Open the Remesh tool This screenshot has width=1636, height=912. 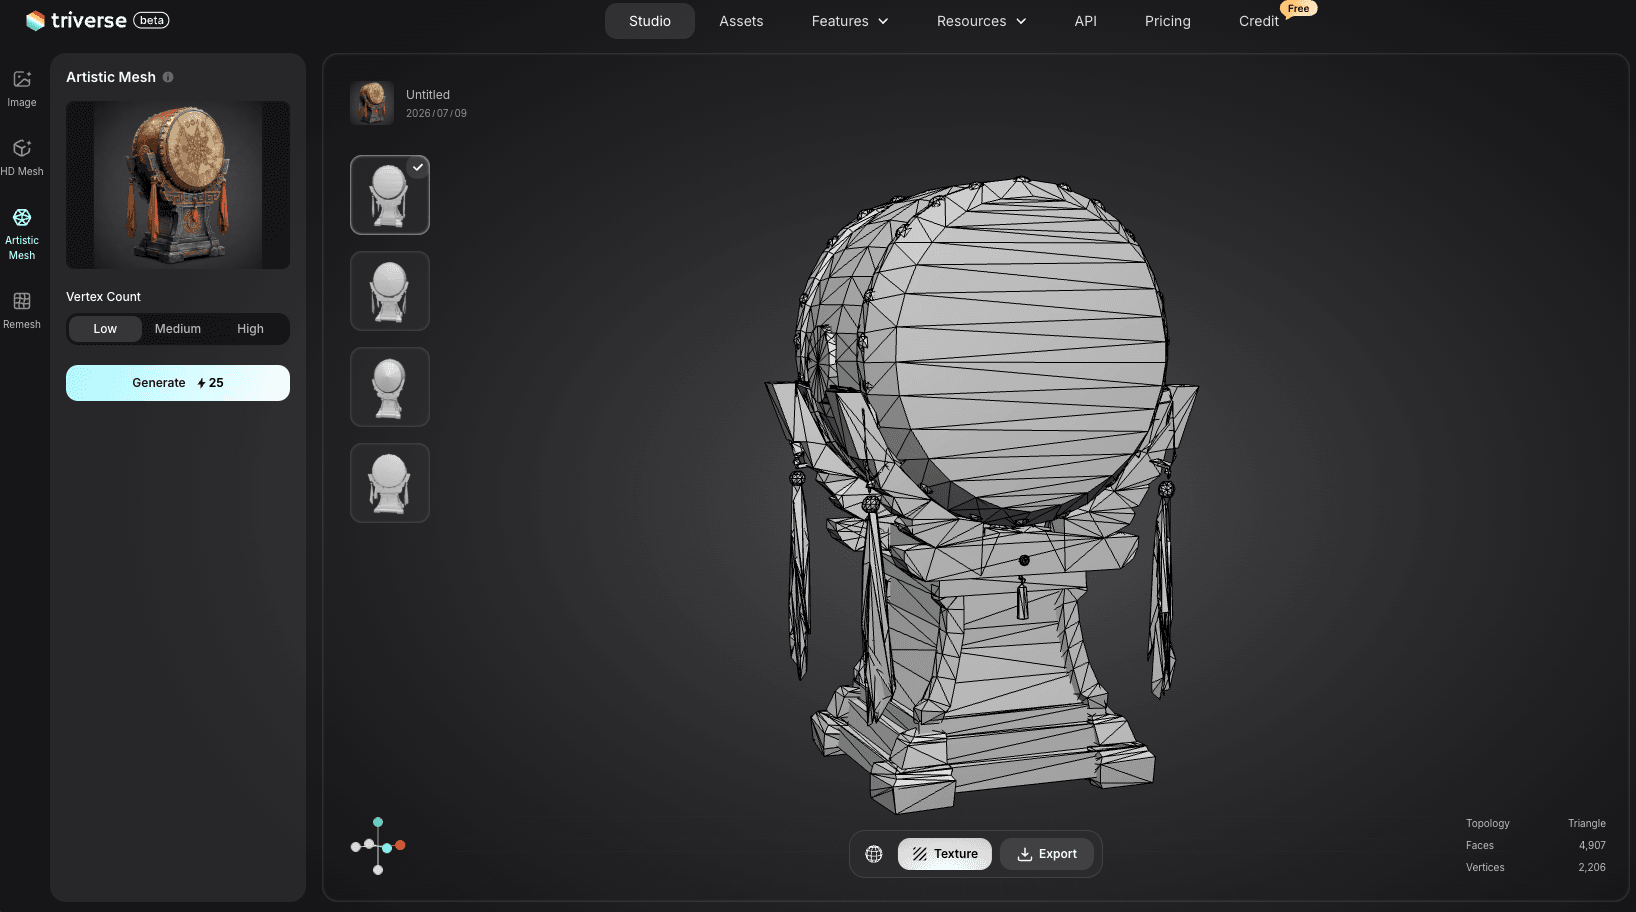(x=22, y=310)
